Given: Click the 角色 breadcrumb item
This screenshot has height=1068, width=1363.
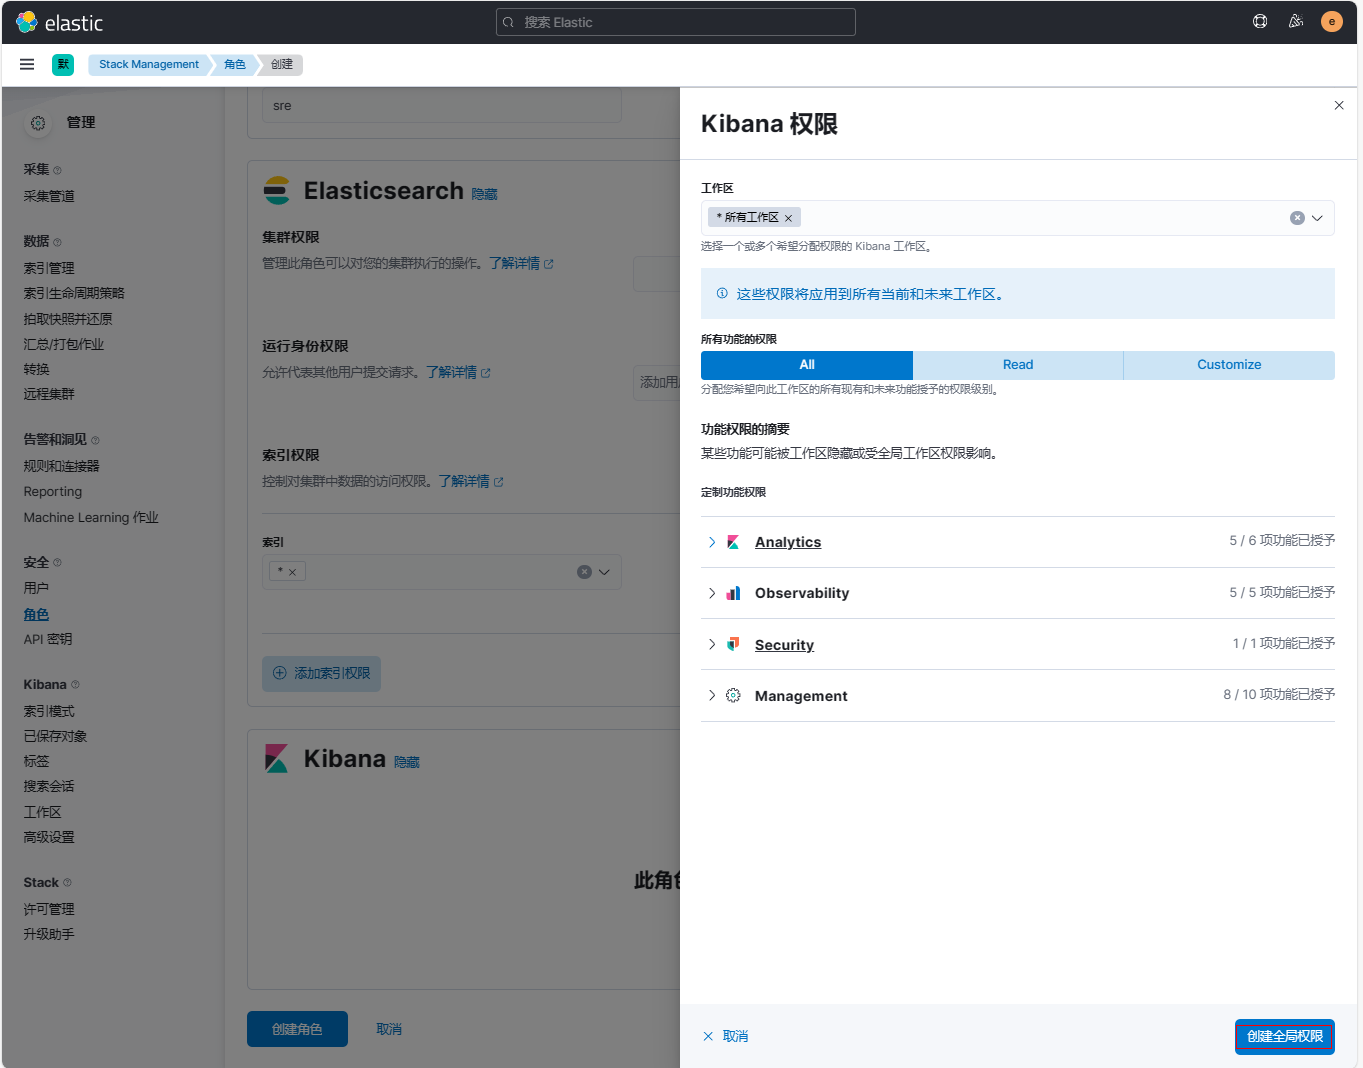Looking at the screenshot, I should (x=235, y=64).
